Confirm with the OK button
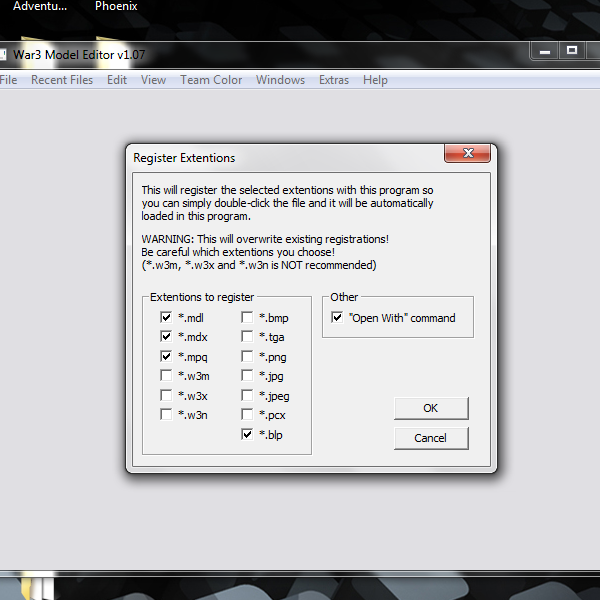This screenshot has height=600, width=600. pos(431,408)
